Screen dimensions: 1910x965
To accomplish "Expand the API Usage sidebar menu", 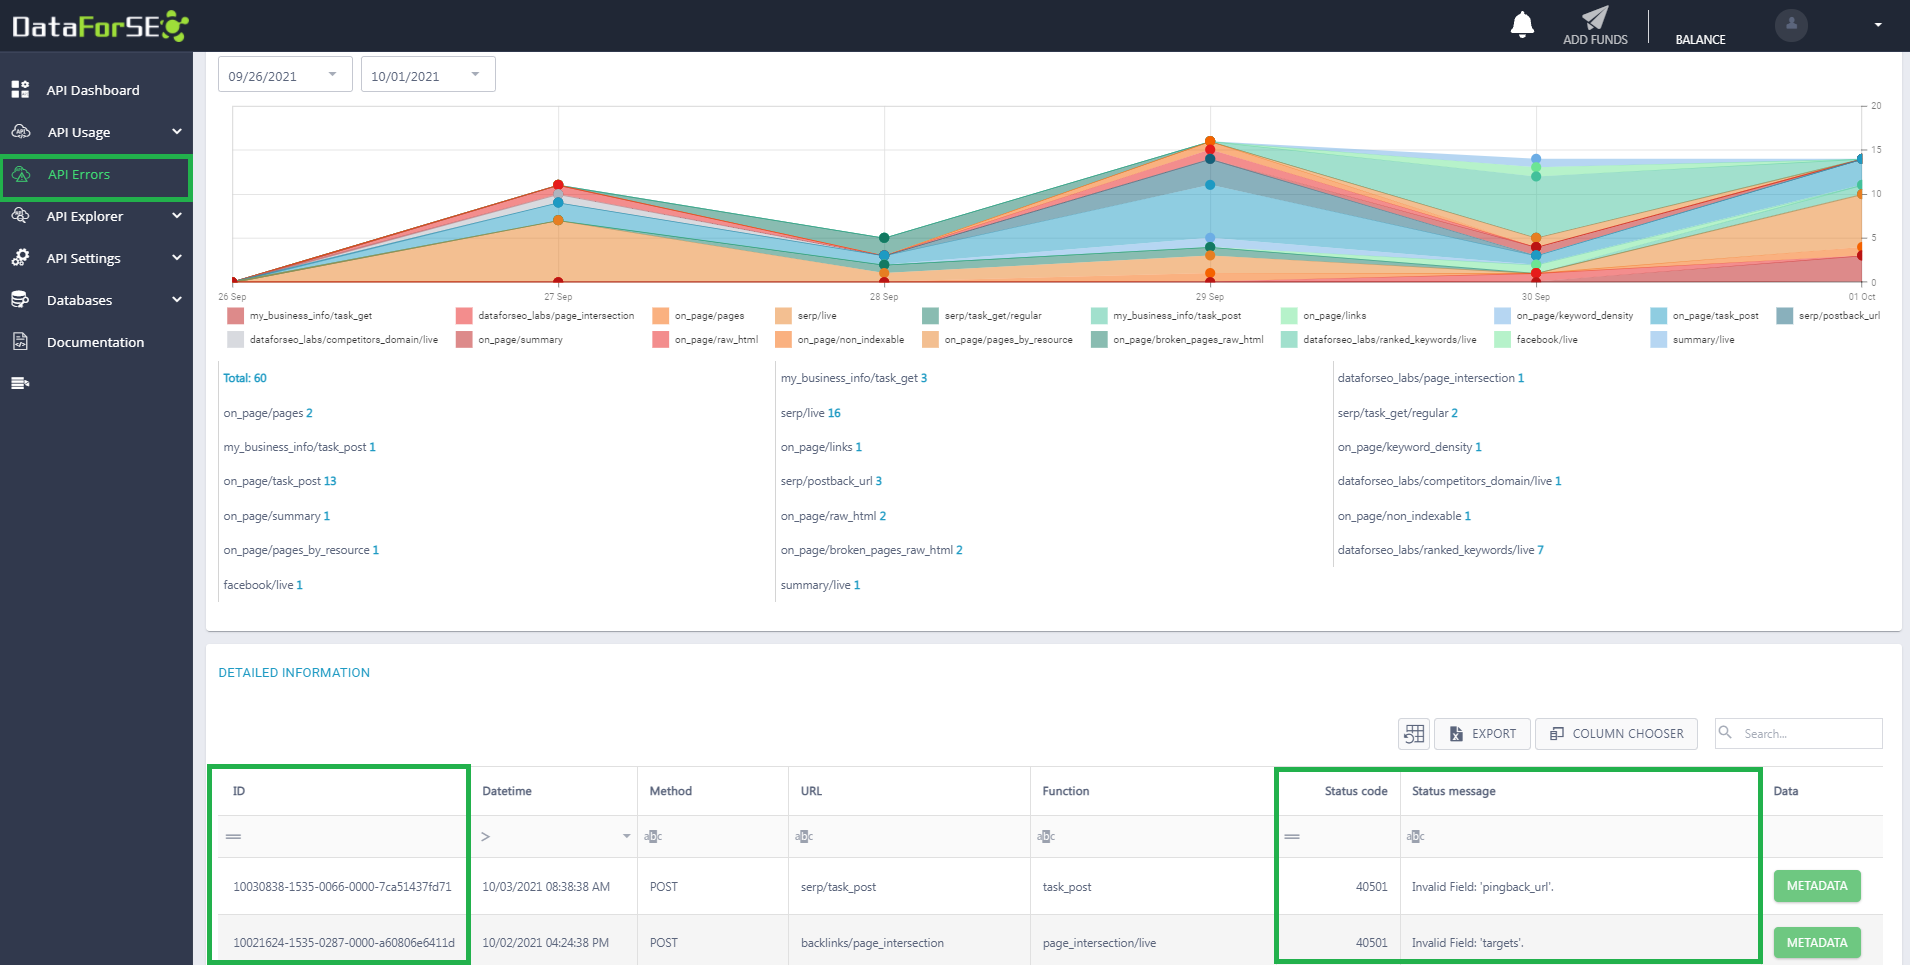I will [x=96, y=132].
